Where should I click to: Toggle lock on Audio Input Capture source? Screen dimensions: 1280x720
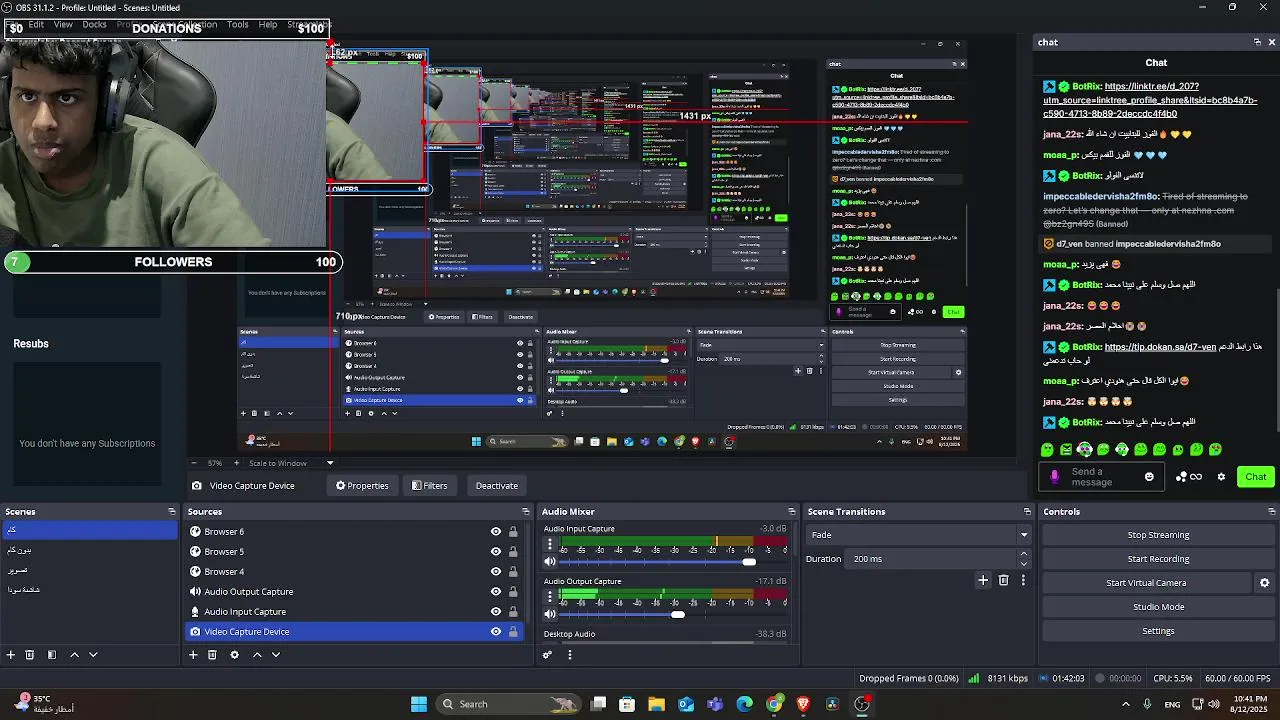pos(514,612)
